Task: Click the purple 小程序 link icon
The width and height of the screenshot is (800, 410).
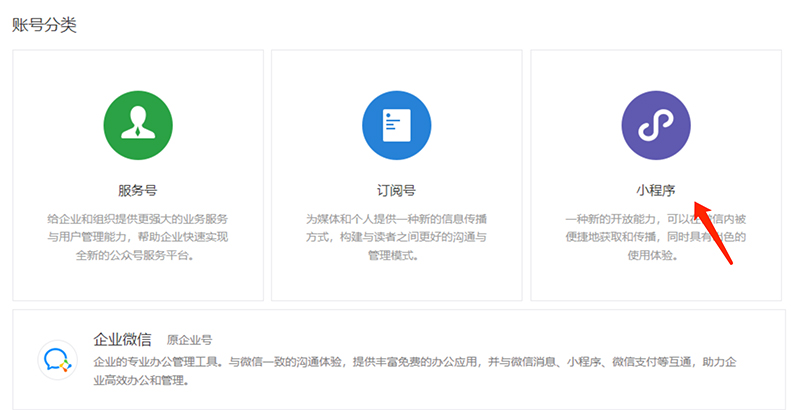Action: [x=656, y=125]
